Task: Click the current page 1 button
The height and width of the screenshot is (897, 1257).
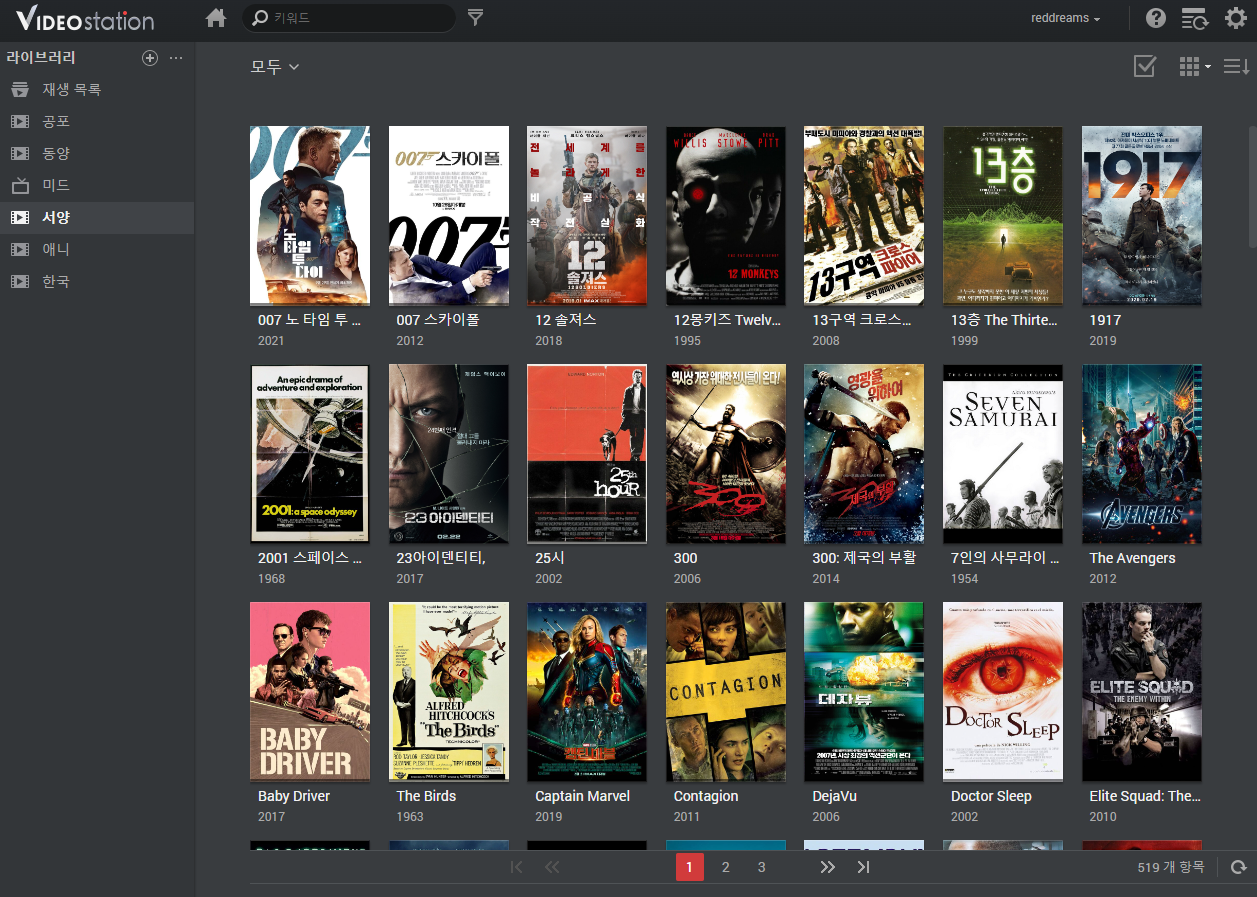Action: coord(690,867)
